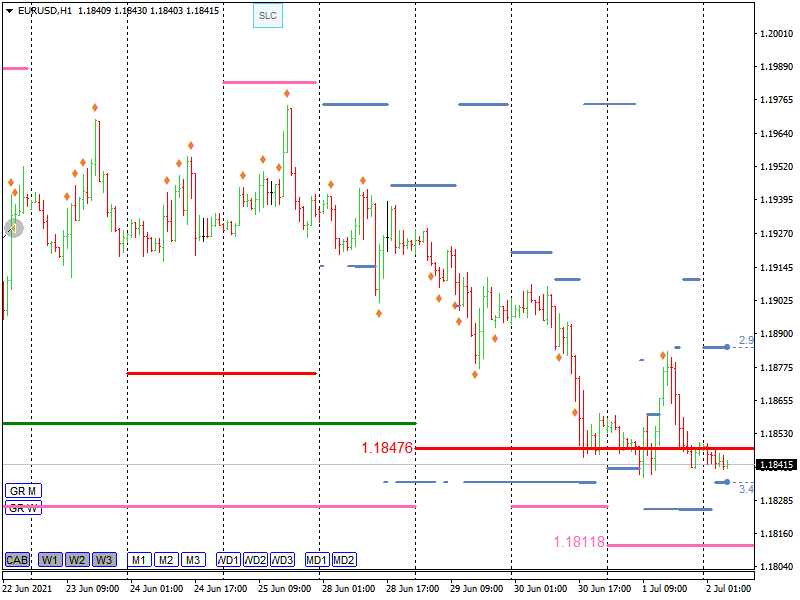Click the SLC button at top
Image resolution: width=800 pixels, height=600 pixels.
[267, 16]
